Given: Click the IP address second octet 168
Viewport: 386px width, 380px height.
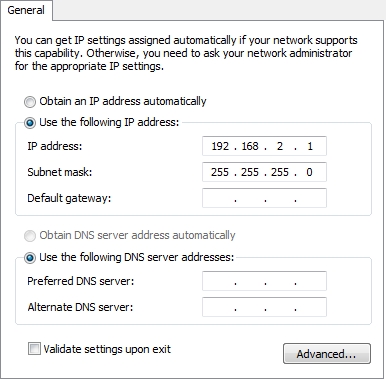Looking at the screenshot, I should pyautogui.click(x=250, y=146).
